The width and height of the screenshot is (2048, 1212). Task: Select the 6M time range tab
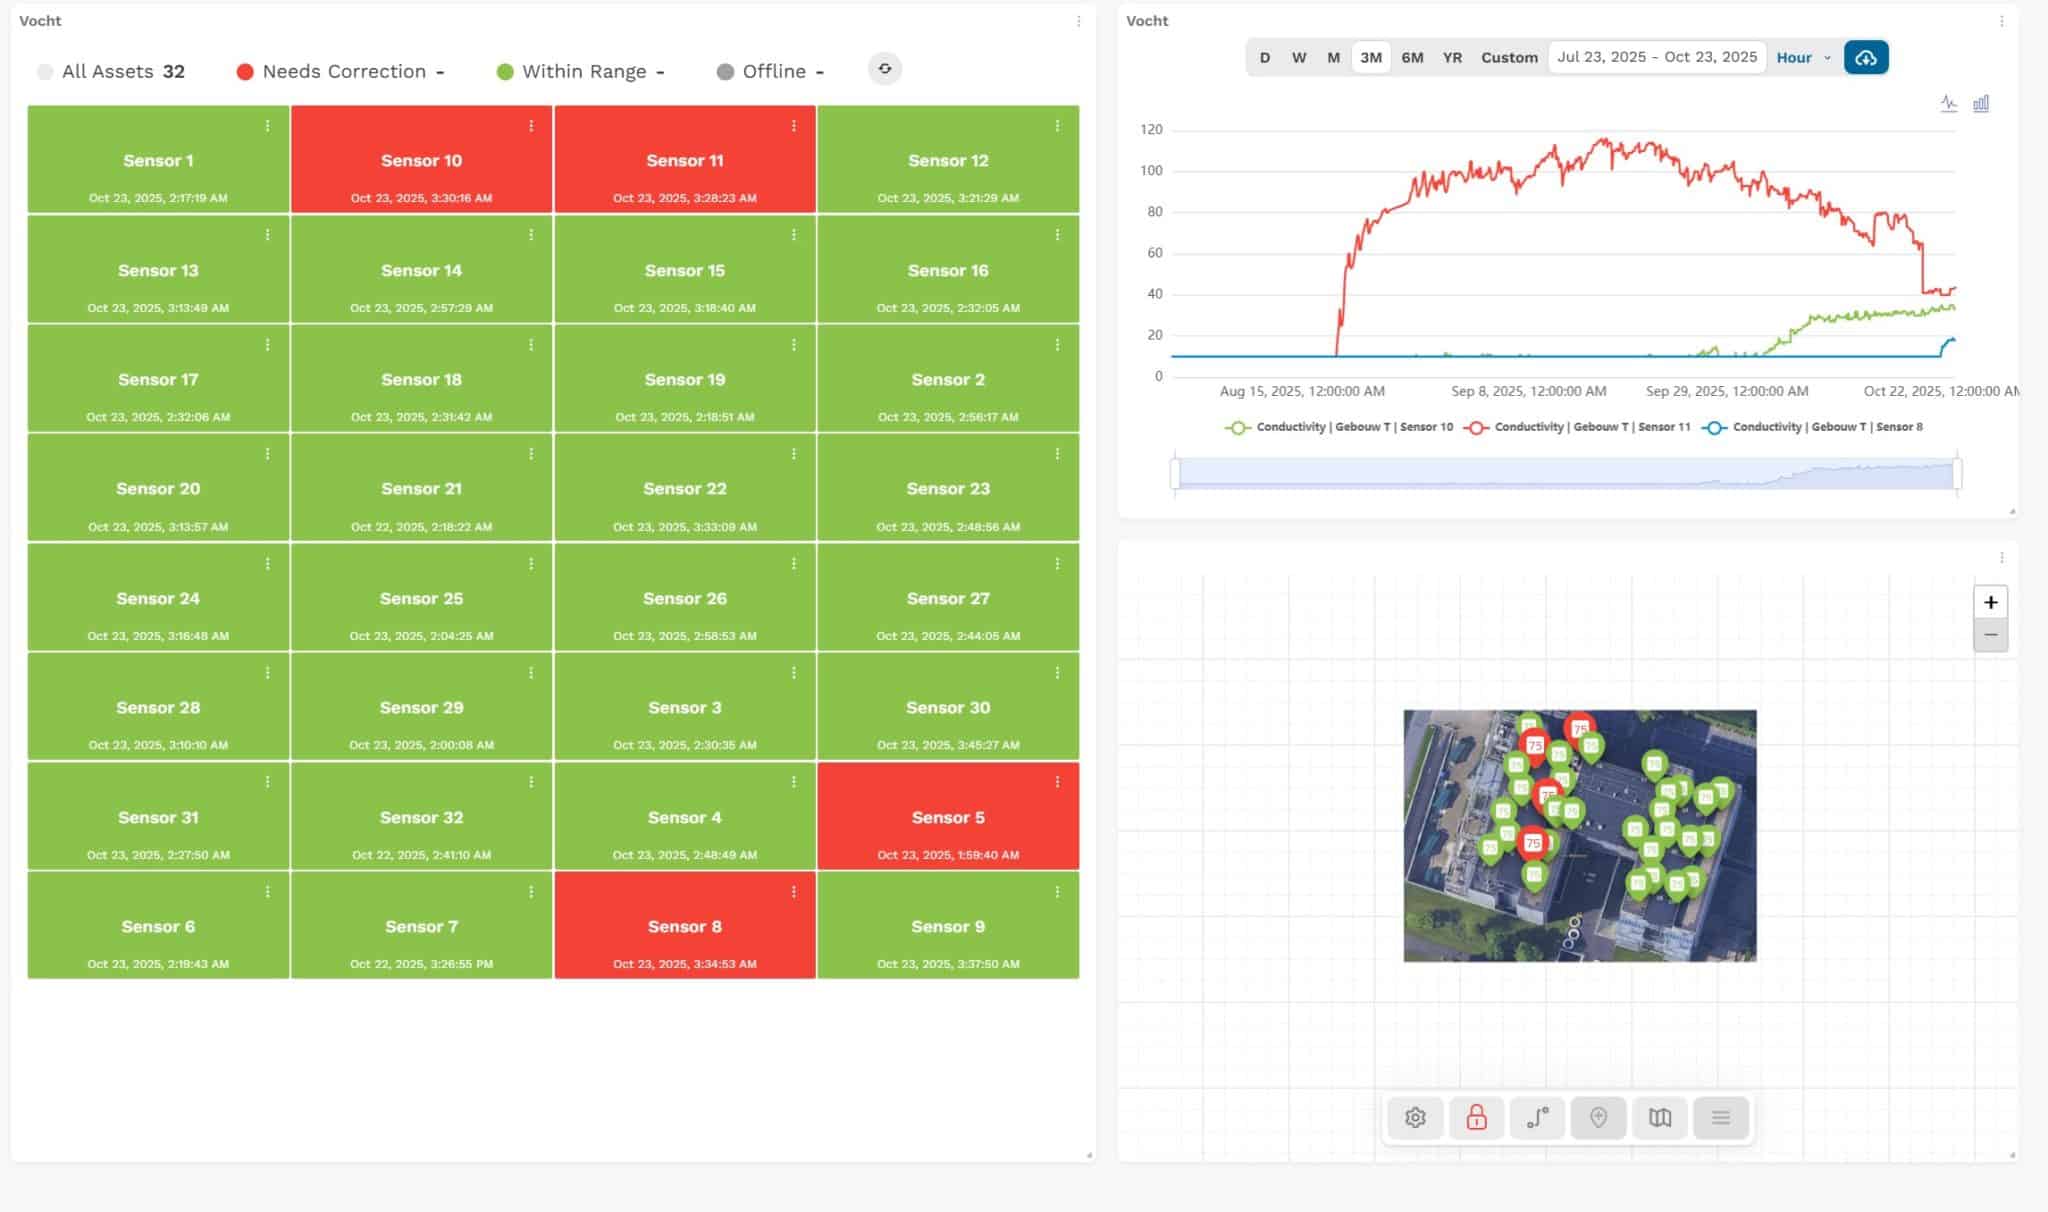coord(1412,57)
